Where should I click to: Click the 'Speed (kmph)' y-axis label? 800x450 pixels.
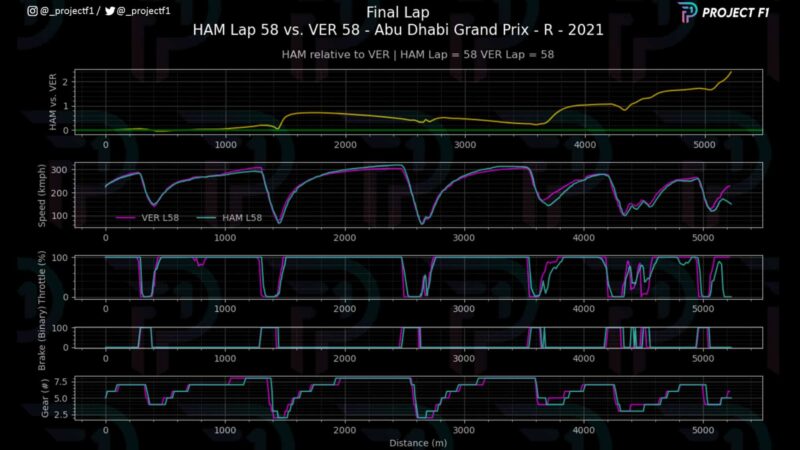tap(42, 195)
